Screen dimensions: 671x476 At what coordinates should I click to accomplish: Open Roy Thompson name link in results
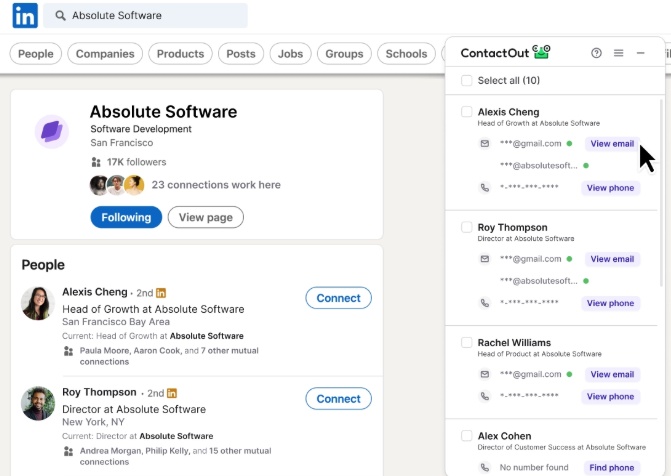tap(99, 392)
